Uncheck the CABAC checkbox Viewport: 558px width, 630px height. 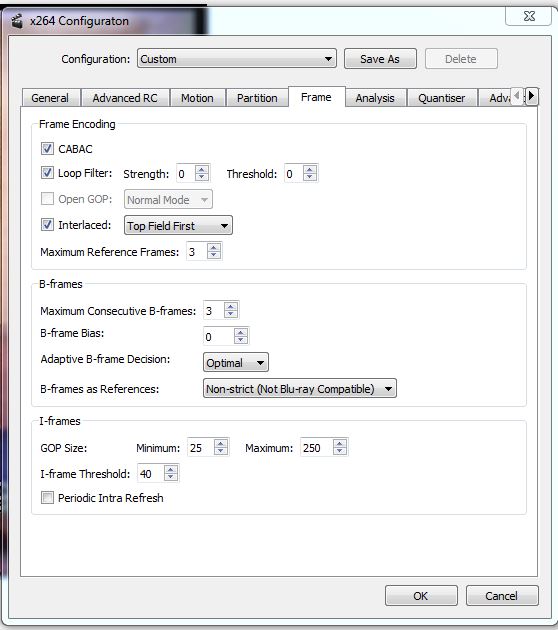click(x=47, y=149)
